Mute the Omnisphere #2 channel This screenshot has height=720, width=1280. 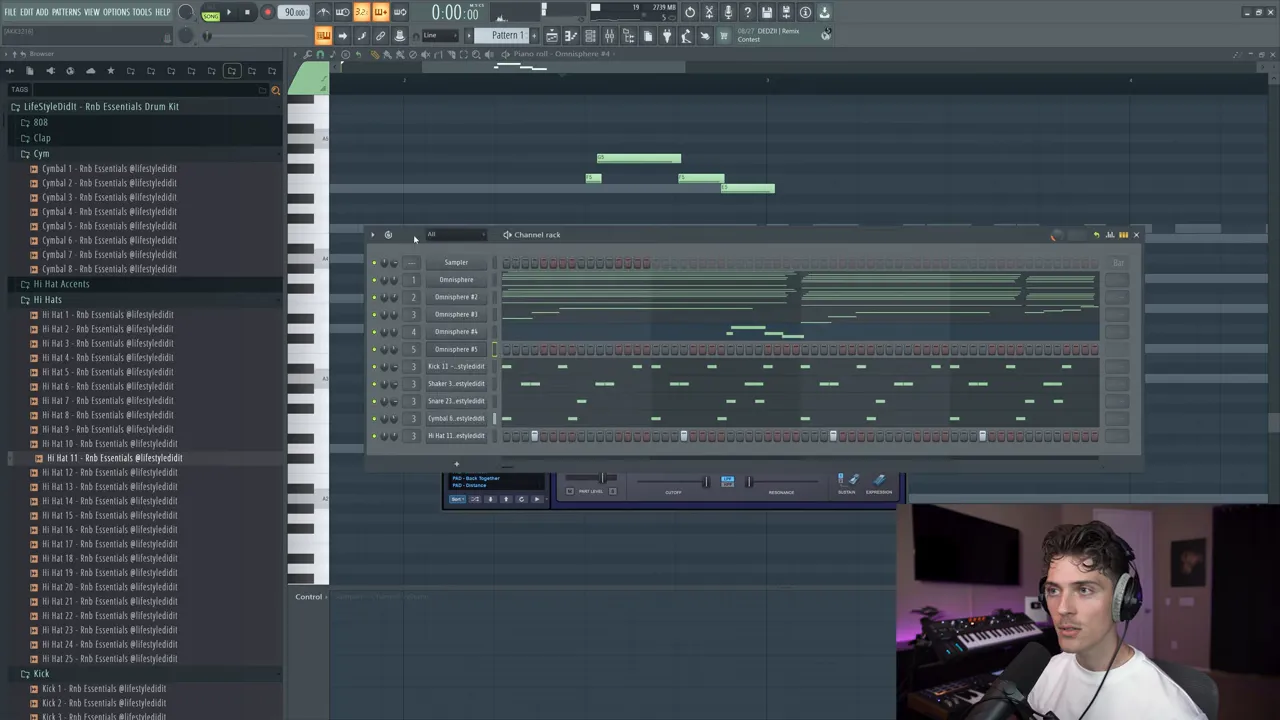(x=374, y=297)
